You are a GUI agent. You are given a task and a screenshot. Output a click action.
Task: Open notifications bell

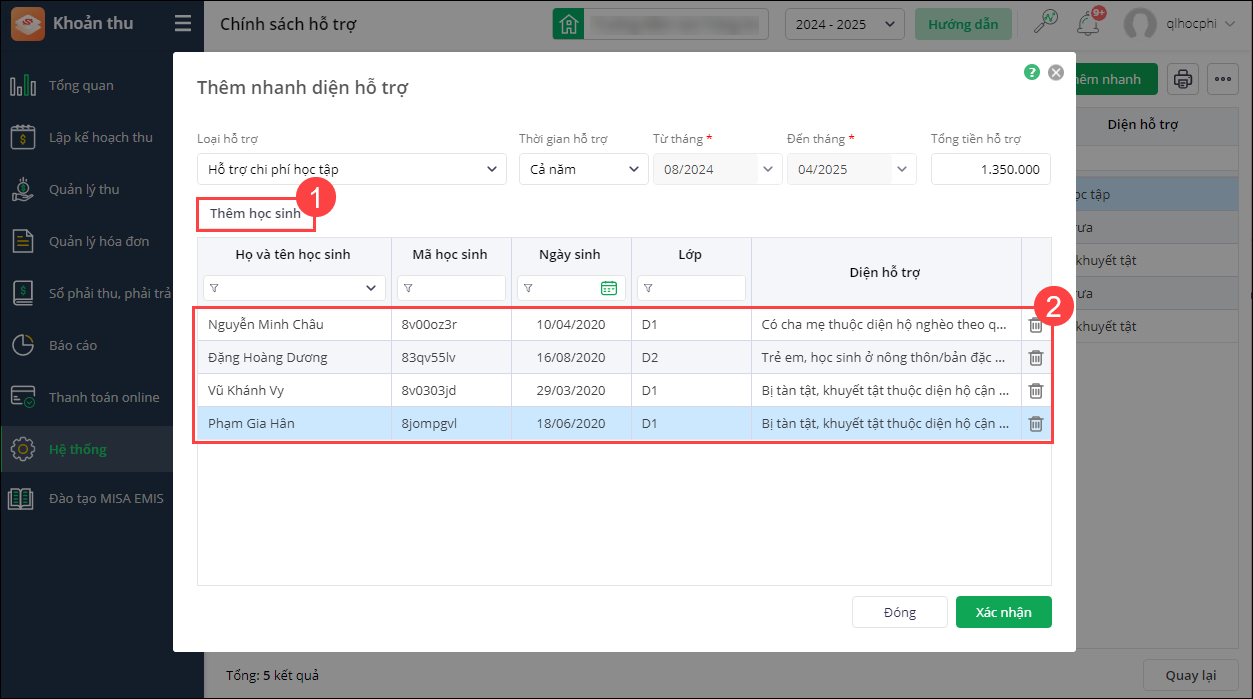click(x=1088, y=23)
